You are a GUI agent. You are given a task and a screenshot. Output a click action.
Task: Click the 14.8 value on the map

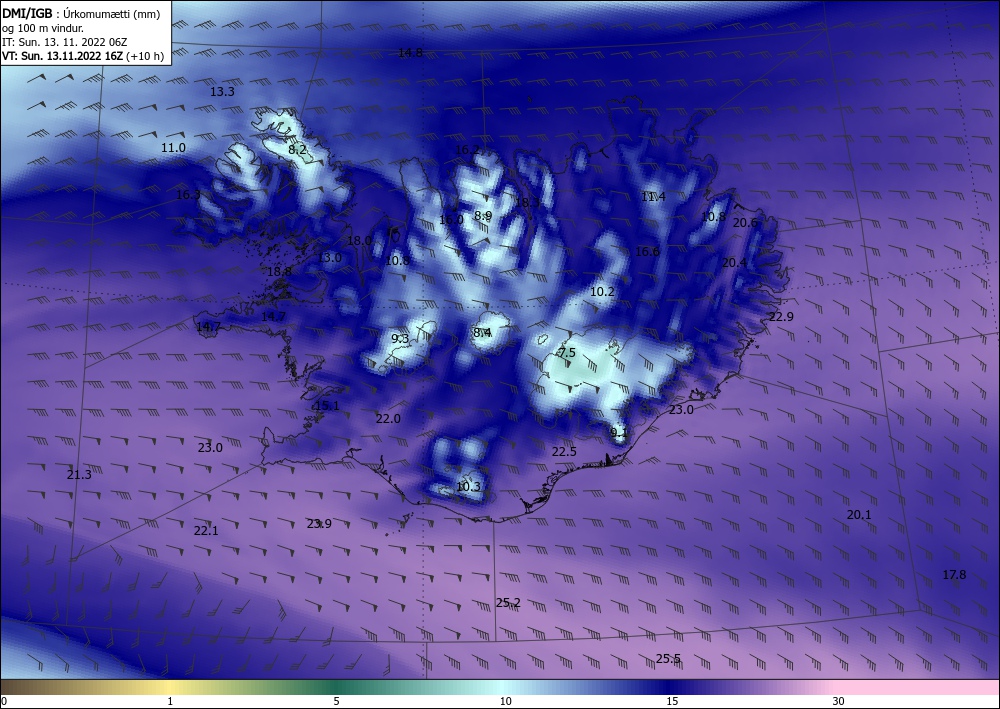pyautogui.click(x=410, y=53)
